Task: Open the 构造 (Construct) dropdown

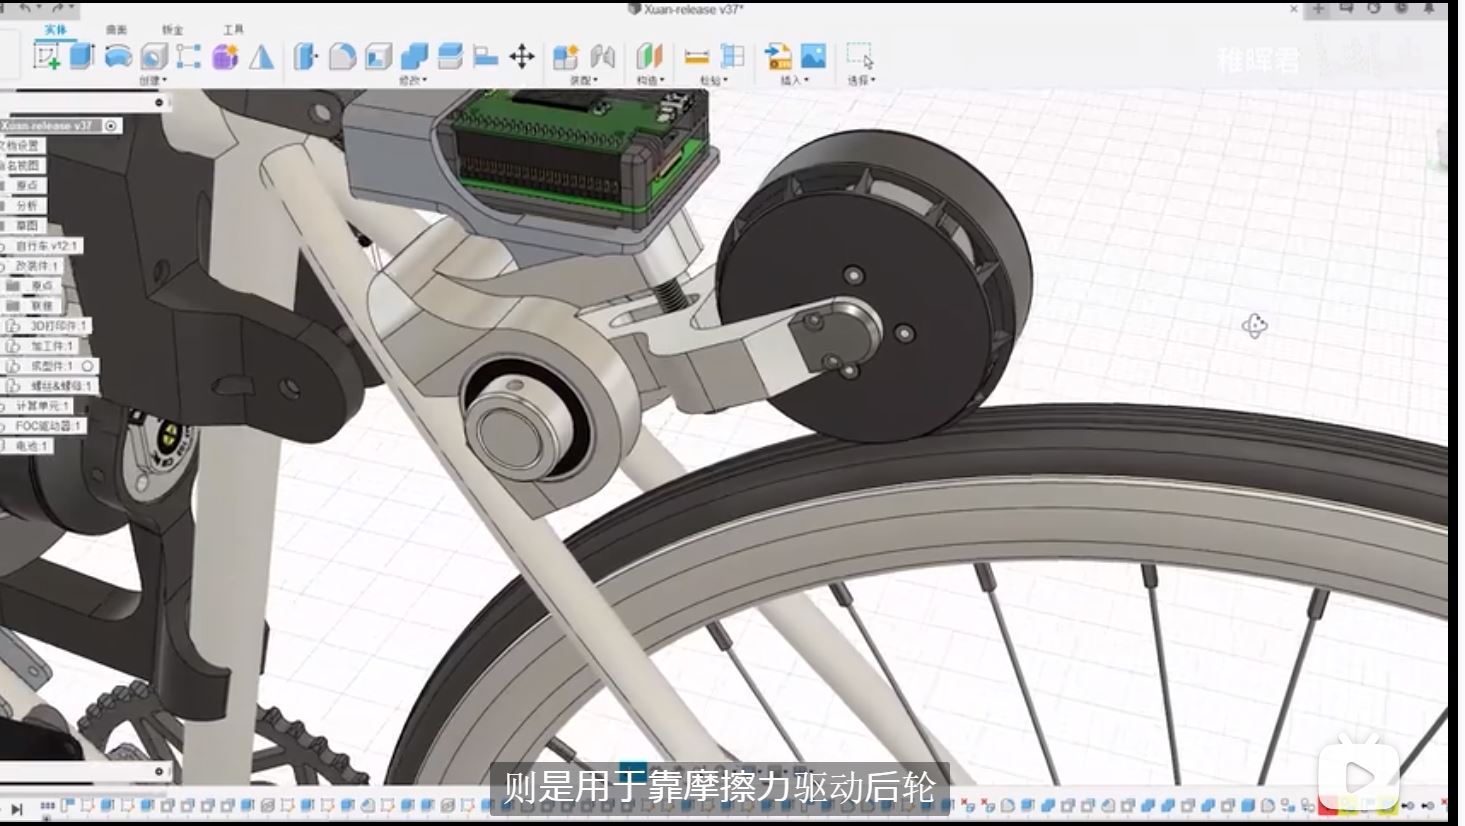Action: [x=649, y=80]
